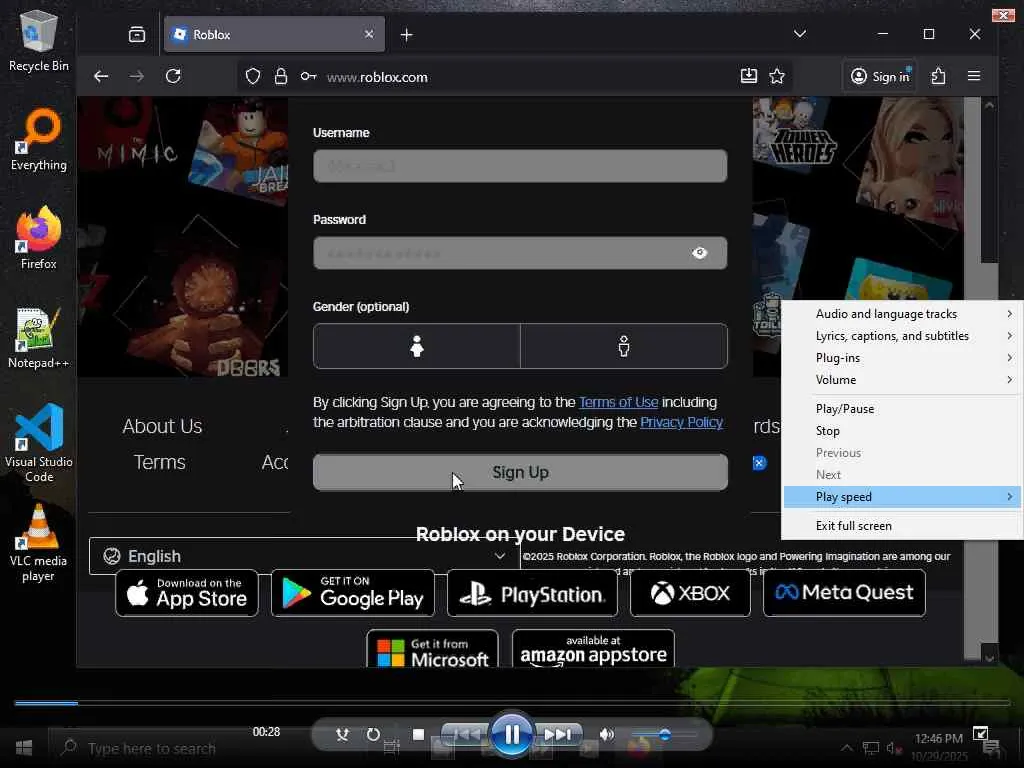Open Lyrics, captions, and subtitles submenu

pos(902,336)
